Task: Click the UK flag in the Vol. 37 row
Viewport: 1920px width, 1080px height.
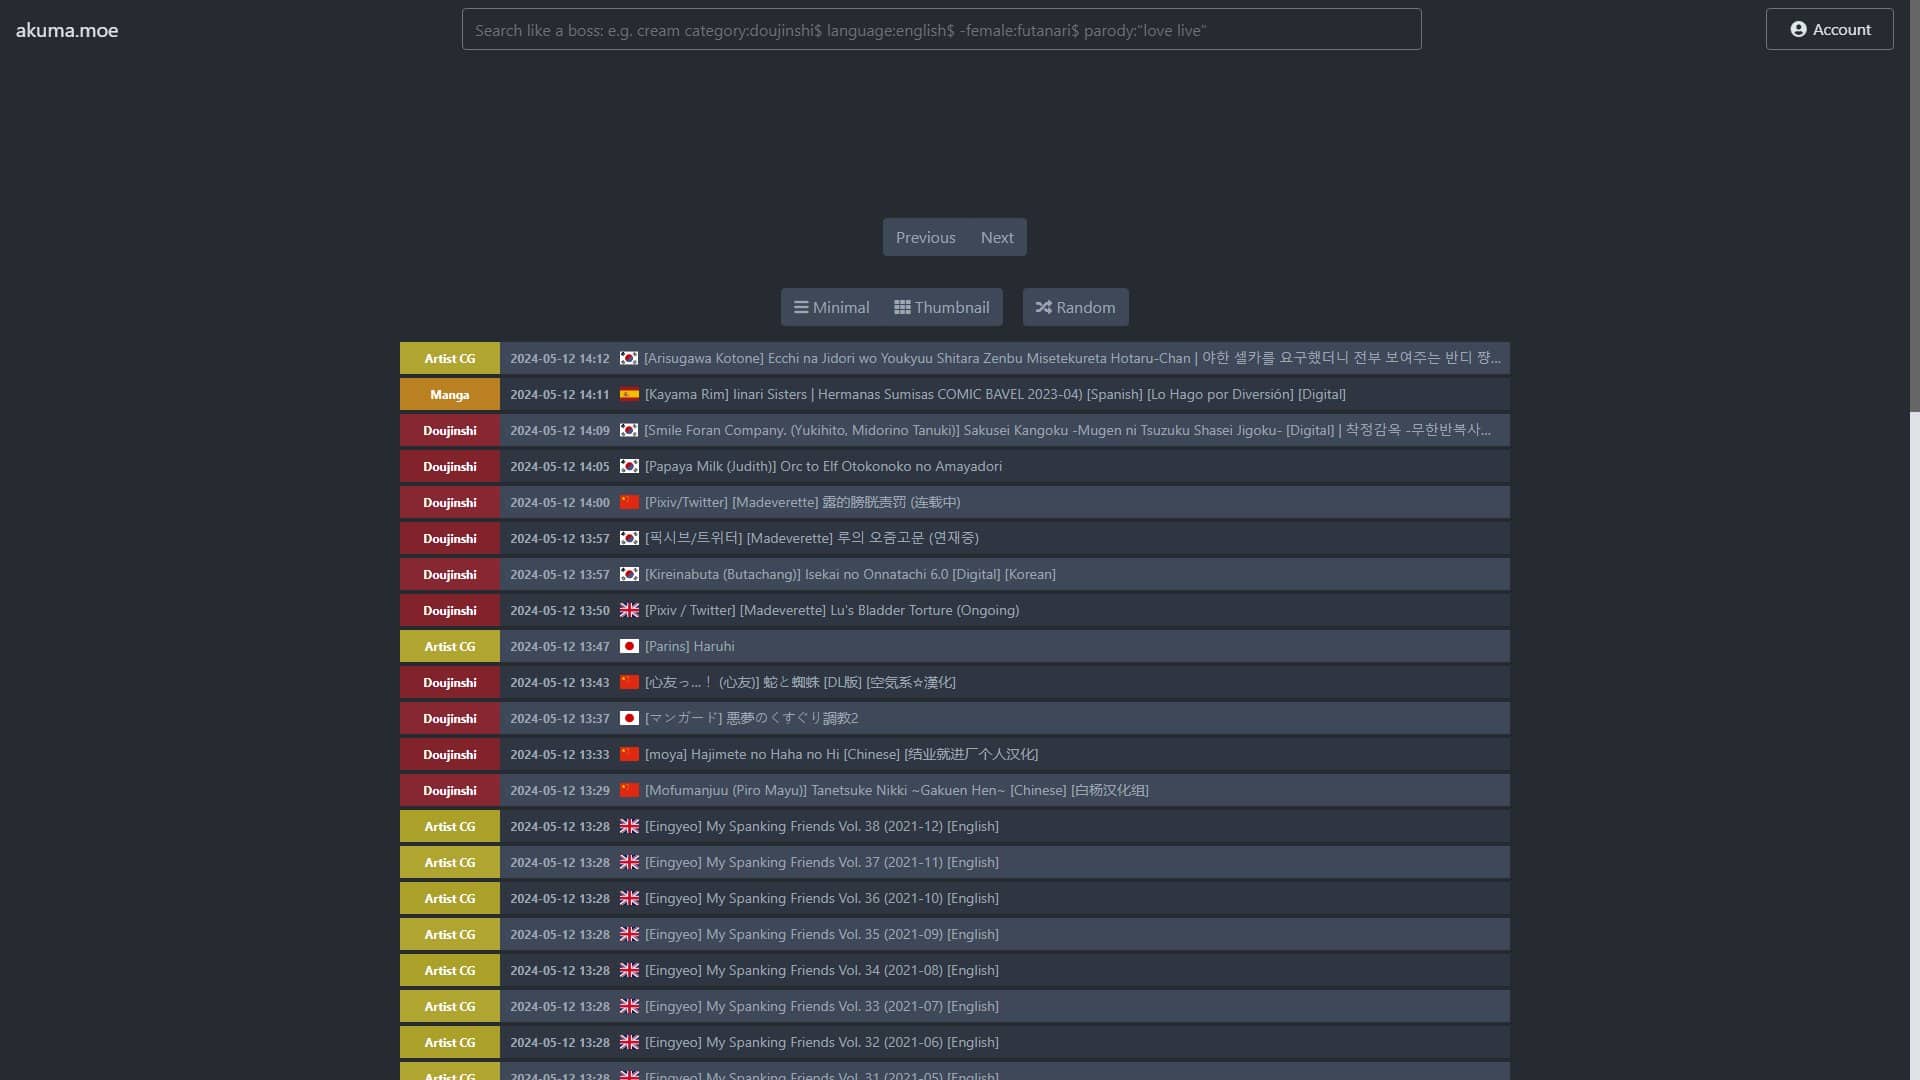Action: 629,862
